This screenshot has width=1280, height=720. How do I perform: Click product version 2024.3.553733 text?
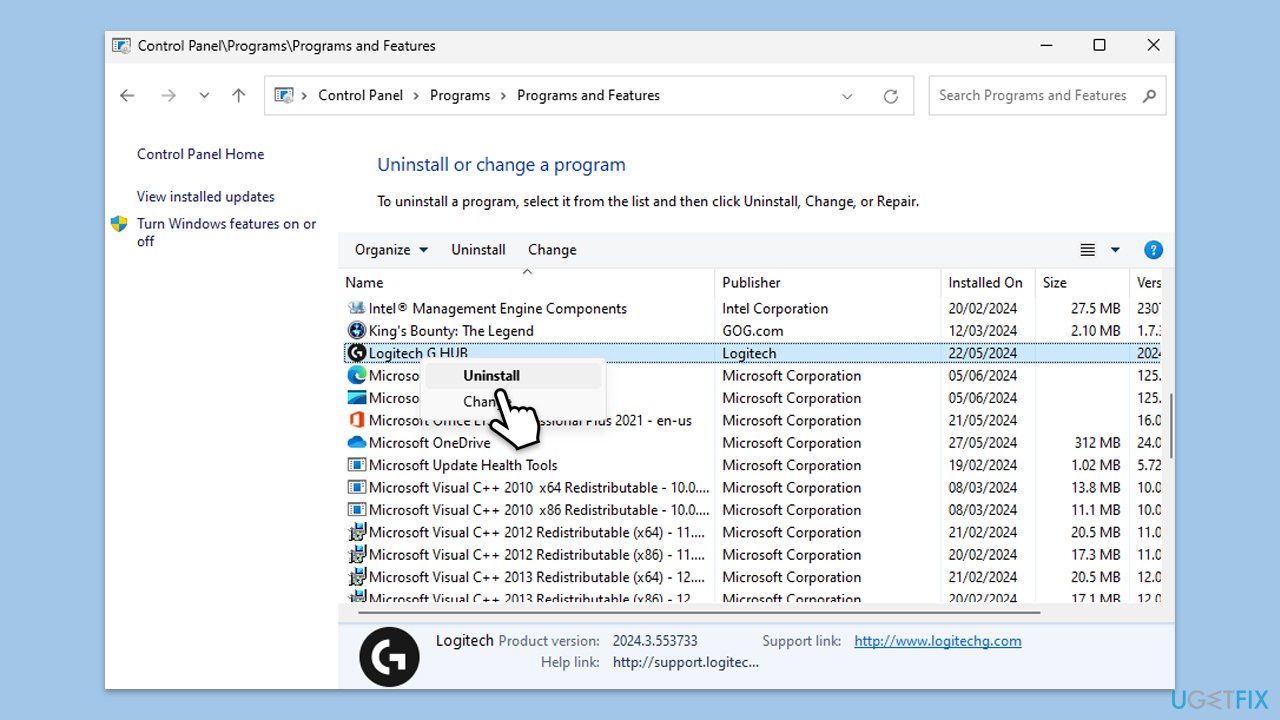pos(655,641)
